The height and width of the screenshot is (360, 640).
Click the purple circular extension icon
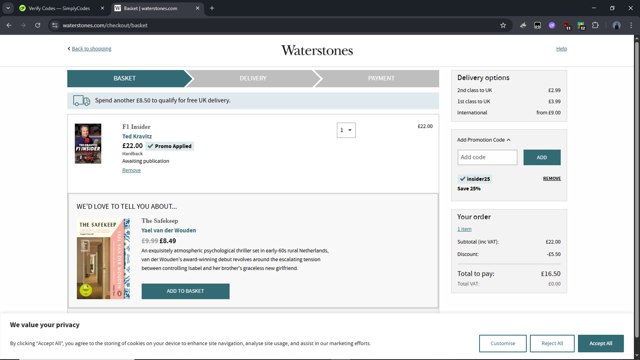point(552,25)
